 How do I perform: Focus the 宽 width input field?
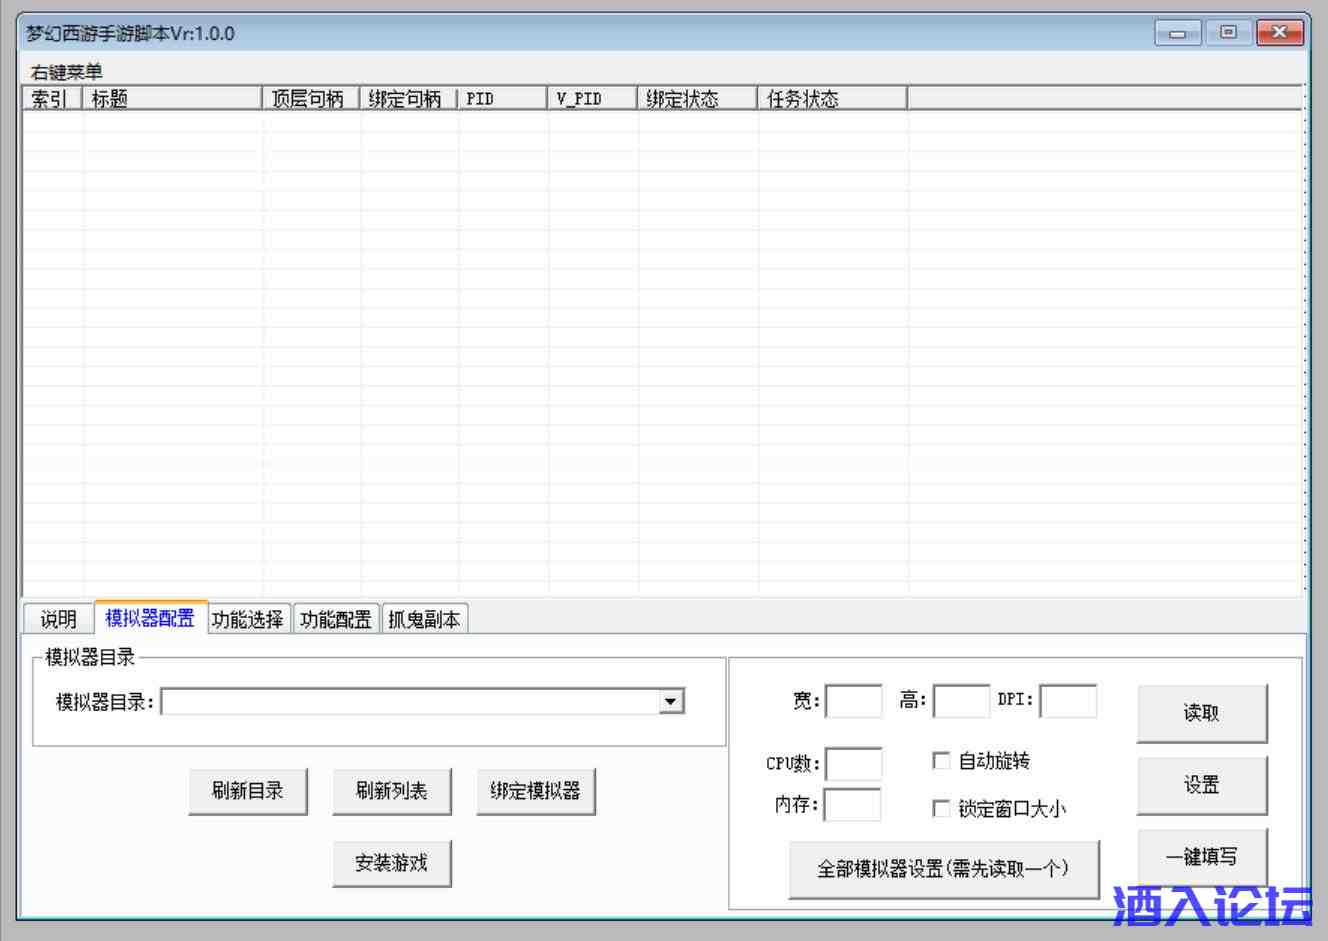854,701
